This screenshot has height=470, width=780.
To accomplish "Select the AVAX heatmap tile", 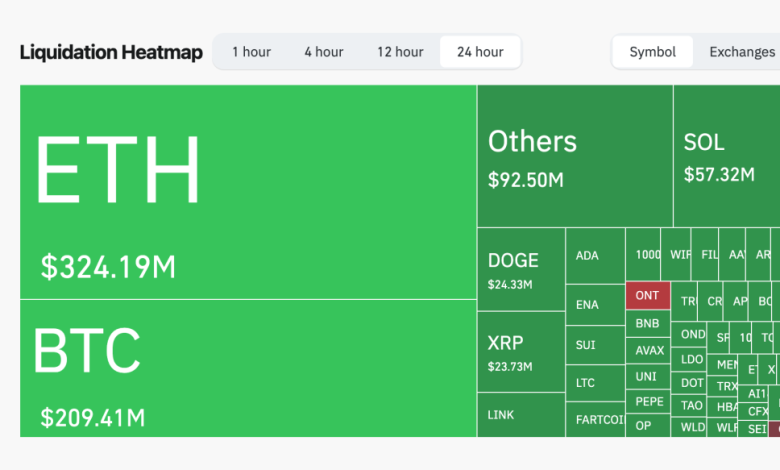I will click(x=648, y=351).
